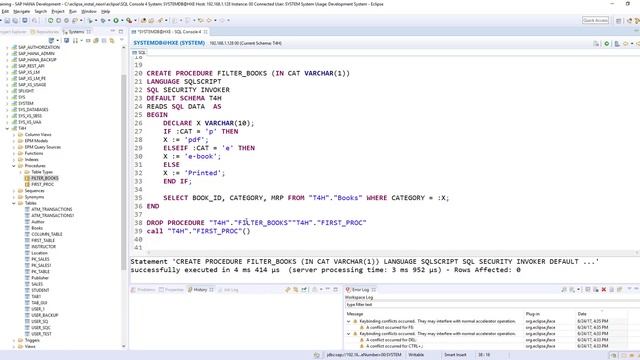Expand the Column Views folder

(x=14, y=134)
